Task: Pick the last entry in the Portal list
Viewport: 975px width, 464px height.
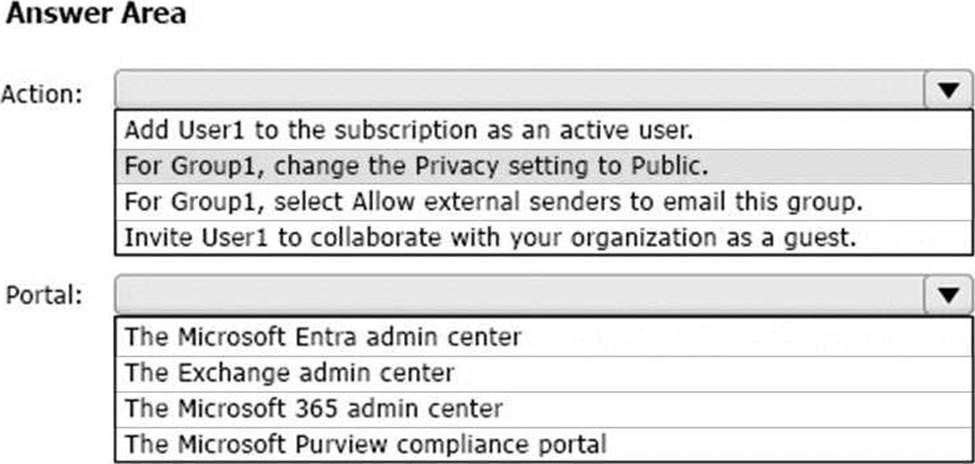Action: coord(543,444)
